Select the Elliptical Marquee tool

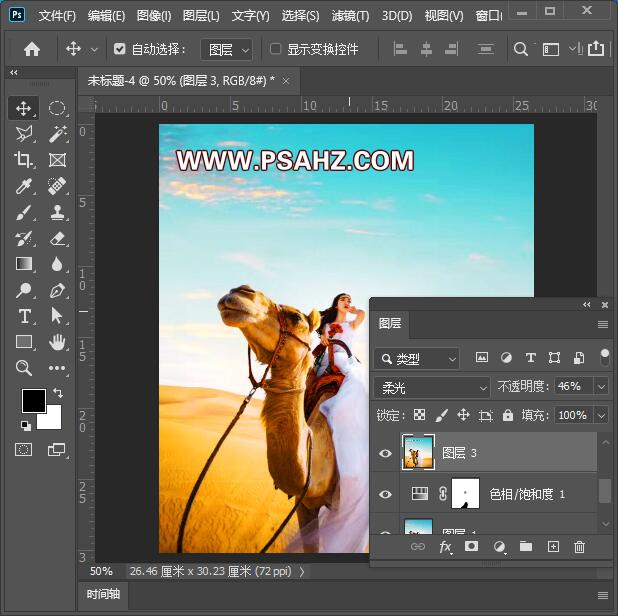coord(57,108)
